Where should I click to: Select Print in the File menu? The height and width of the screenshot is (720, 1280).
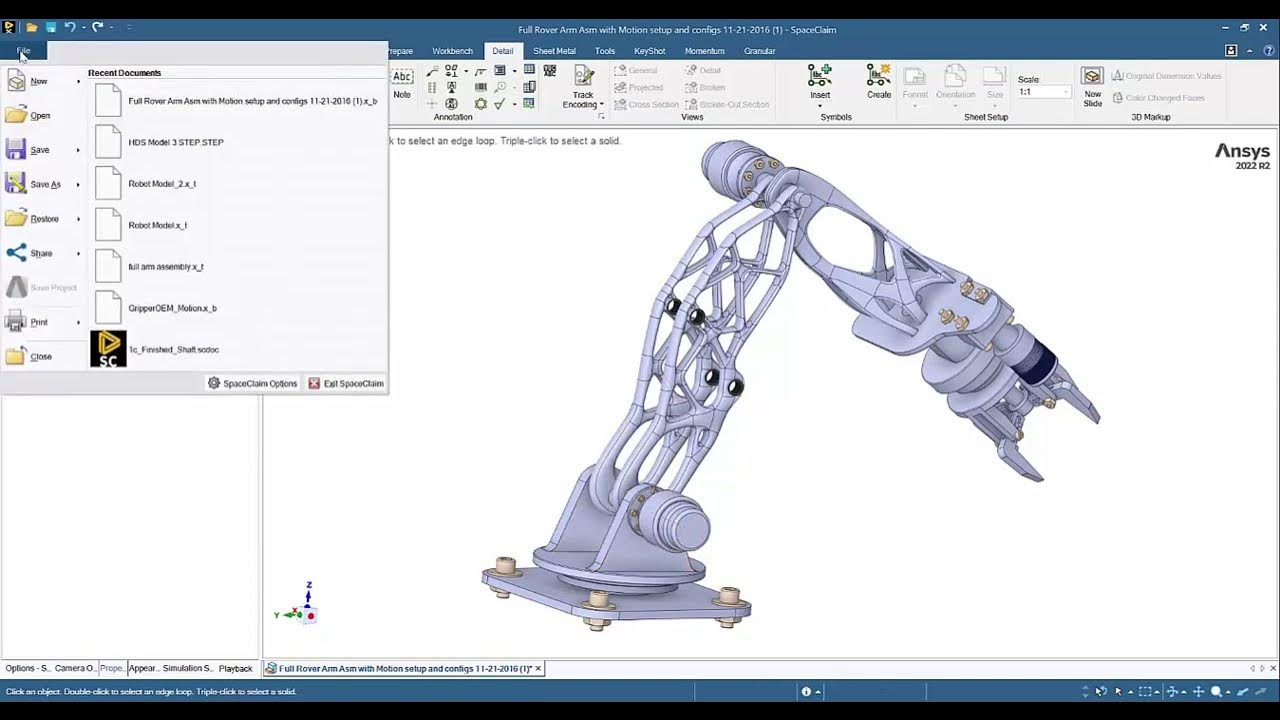(39, 322)
